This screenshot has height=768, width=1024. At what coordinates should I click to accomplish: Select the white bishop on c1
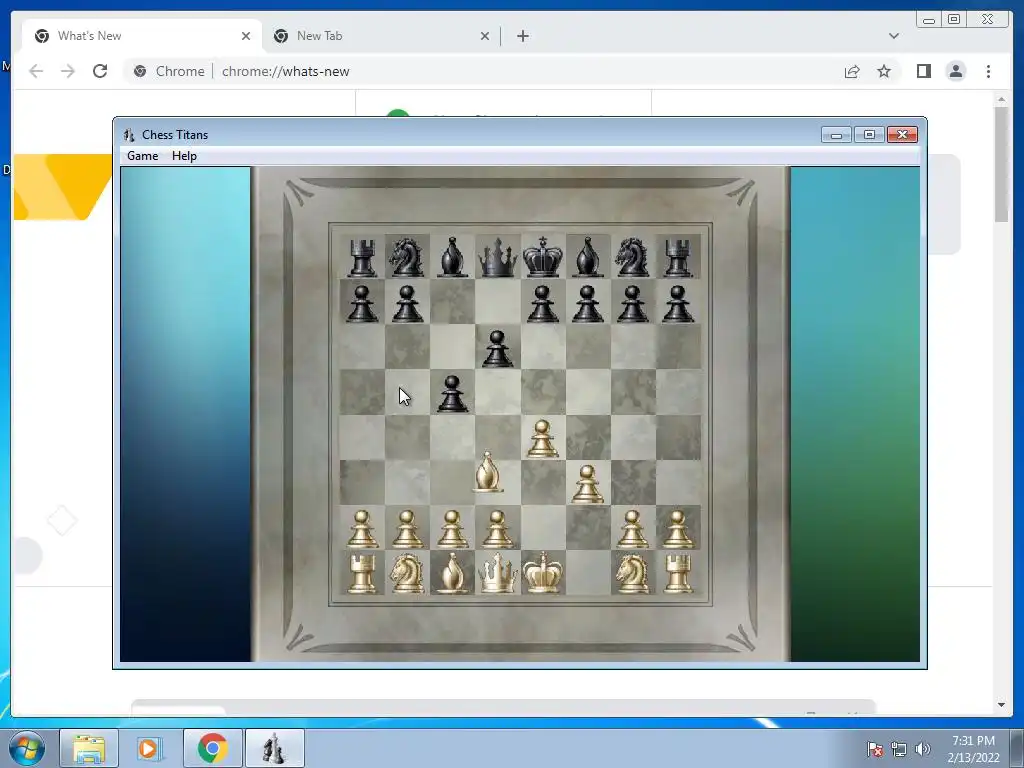(x=452, y=573)
